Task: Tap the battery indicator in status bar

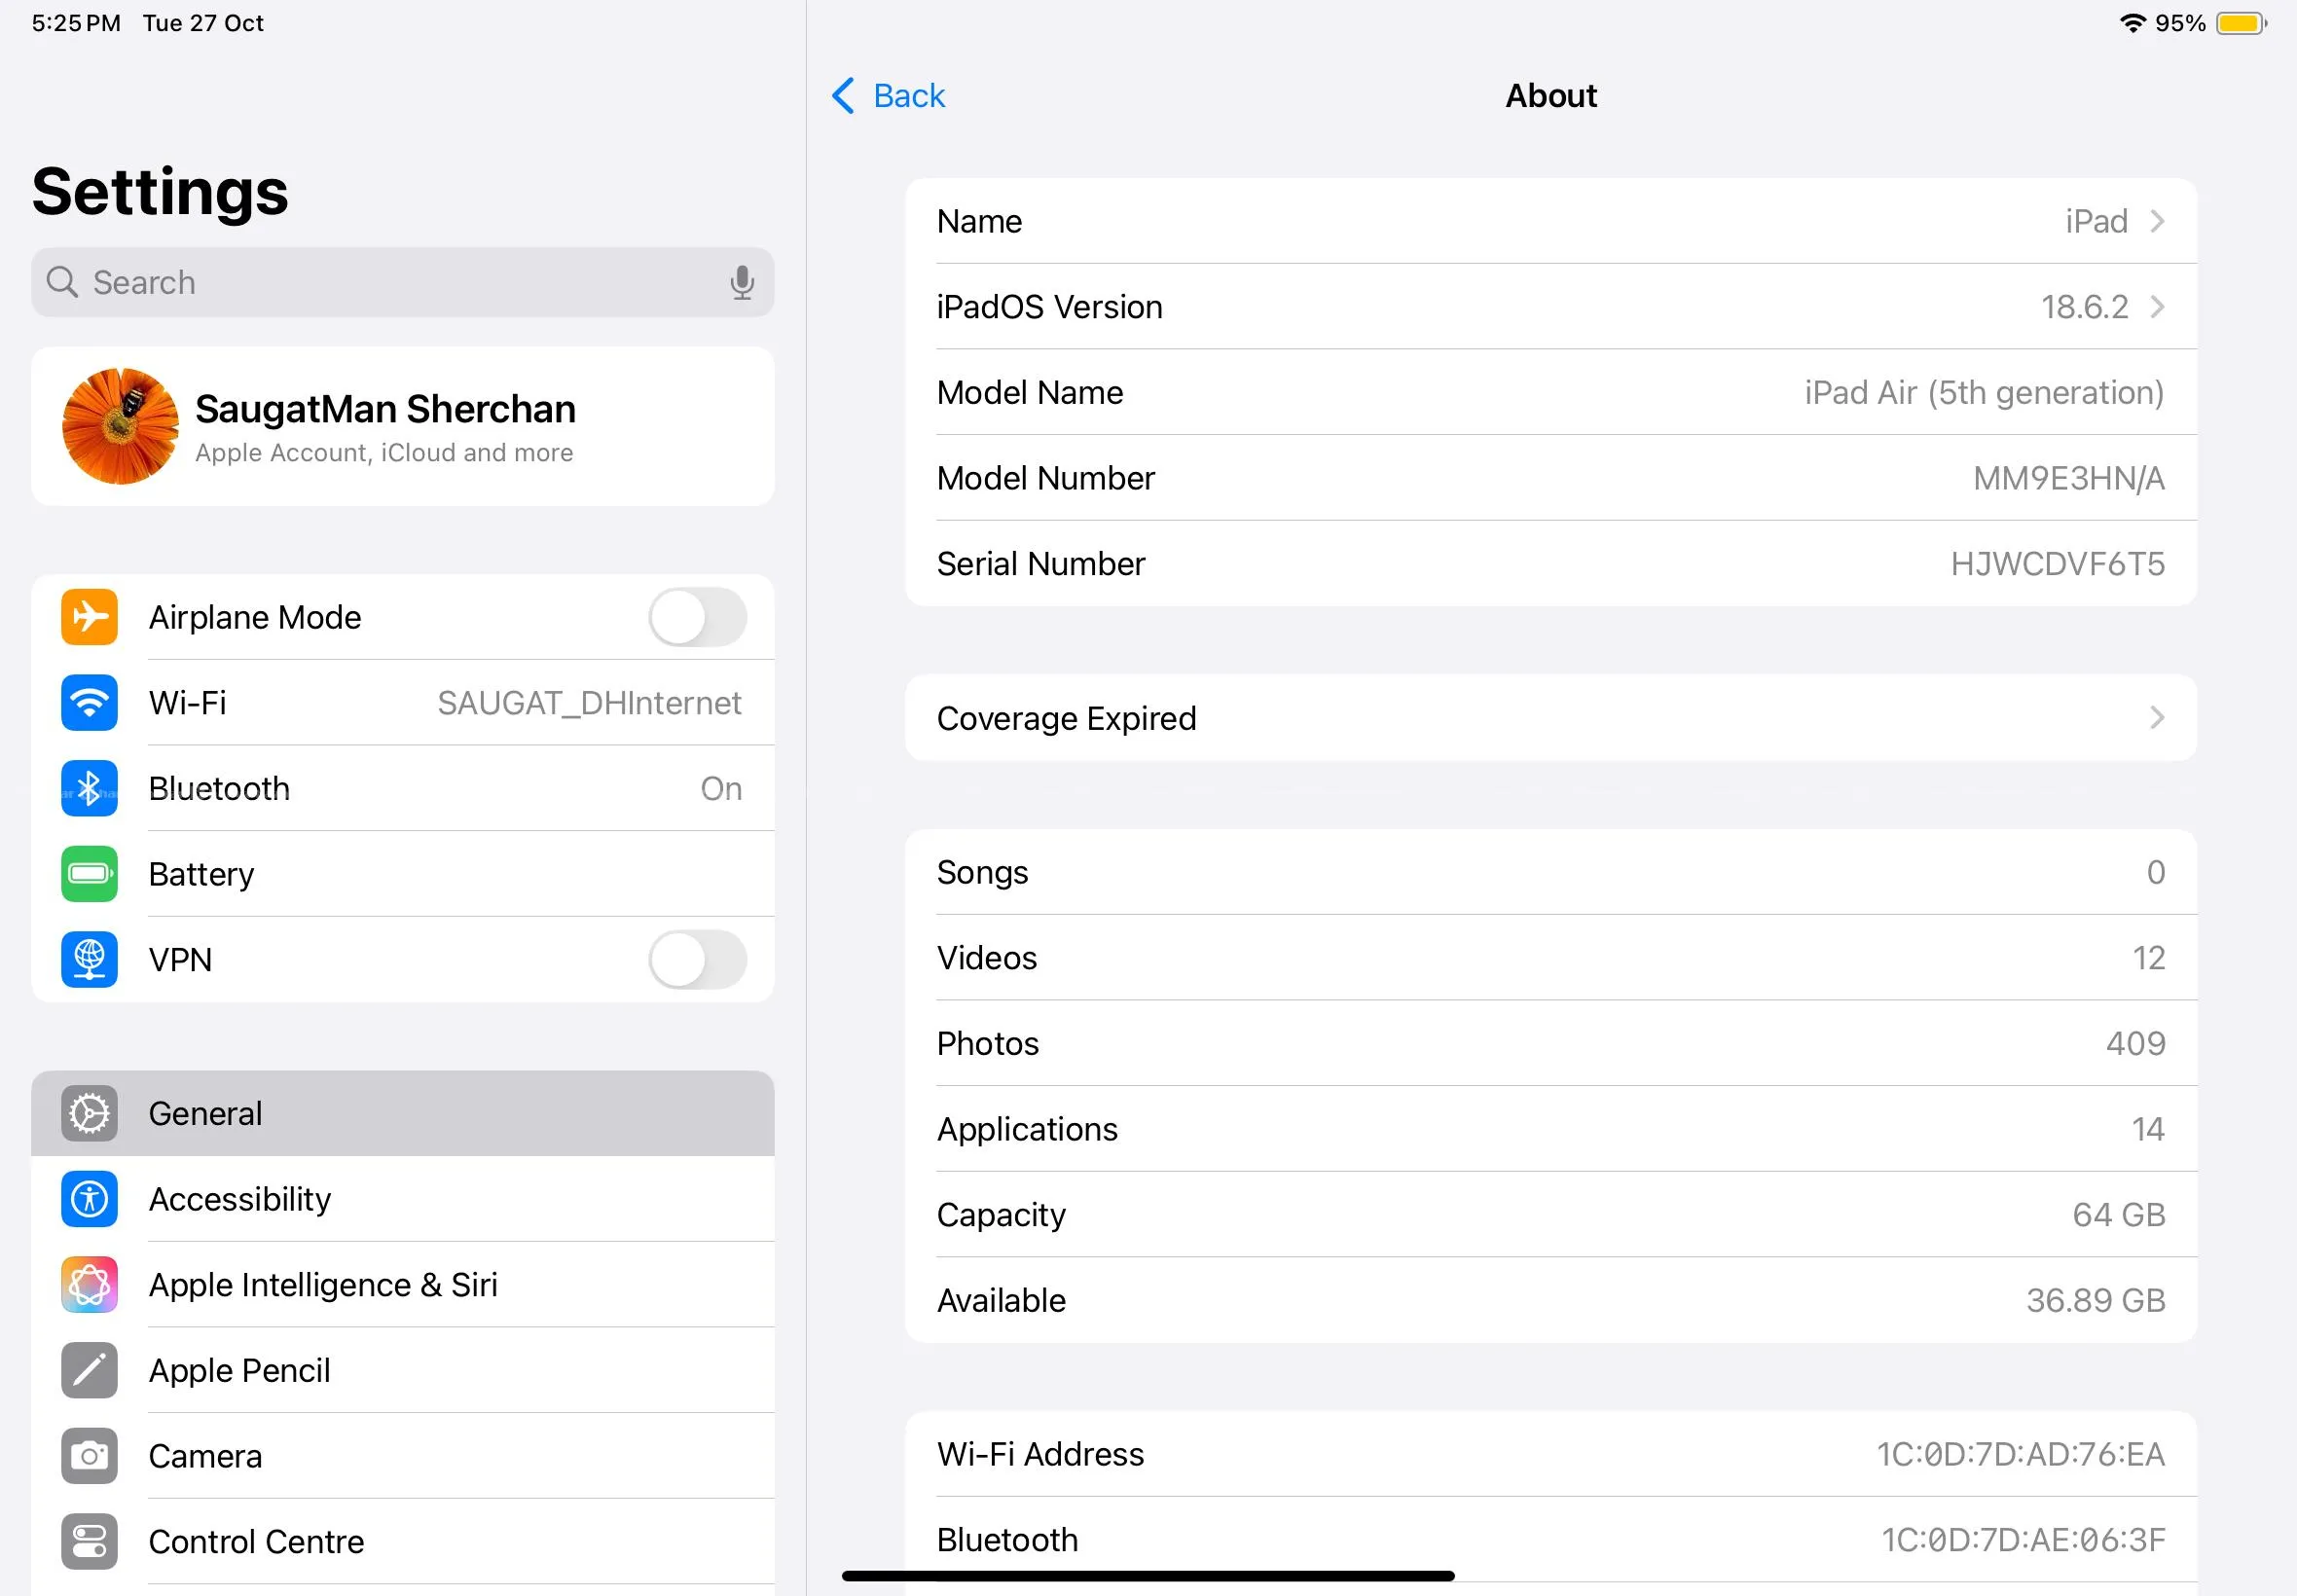Action: [x=2241, y=23]
